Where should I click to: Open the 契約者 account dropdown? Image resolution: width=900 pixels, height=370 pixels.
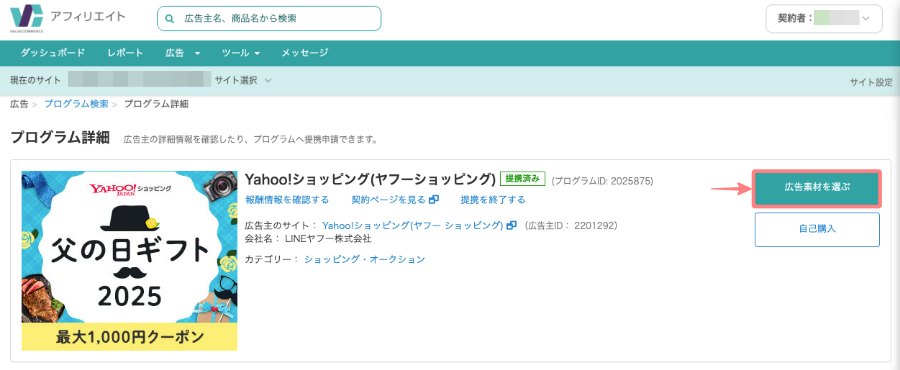[824, 19]
